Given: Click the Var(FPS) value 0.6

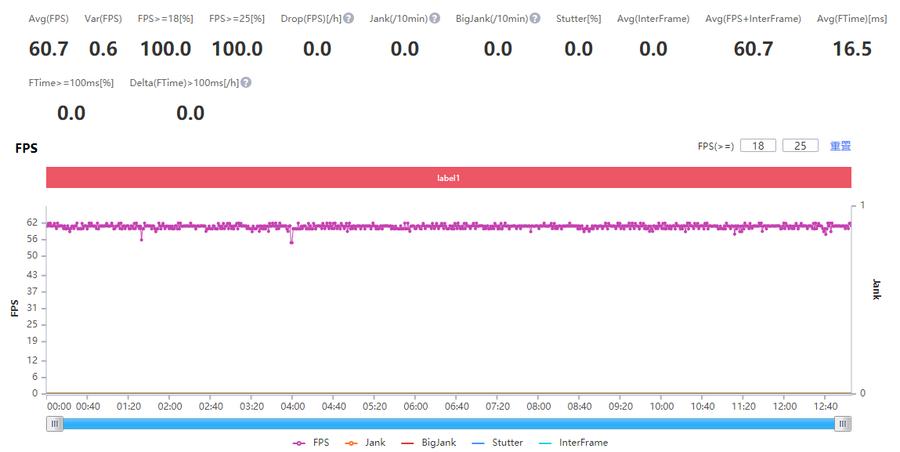Looking at the screenshot, I should 103,49.
